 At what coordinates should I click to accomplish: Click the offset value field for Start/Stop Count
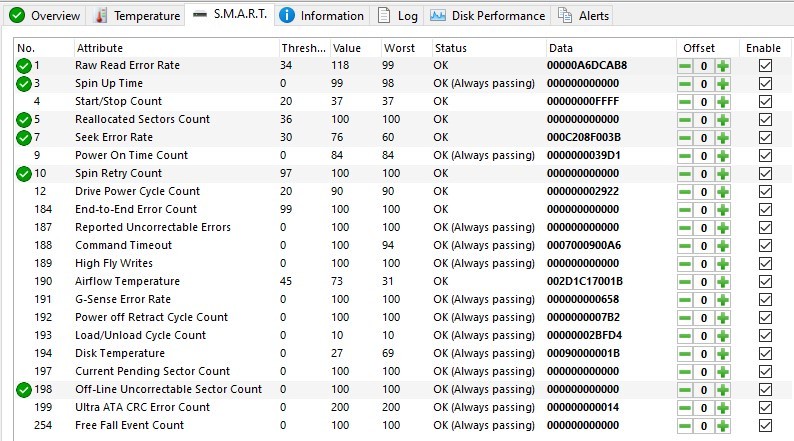coord(704,102)
